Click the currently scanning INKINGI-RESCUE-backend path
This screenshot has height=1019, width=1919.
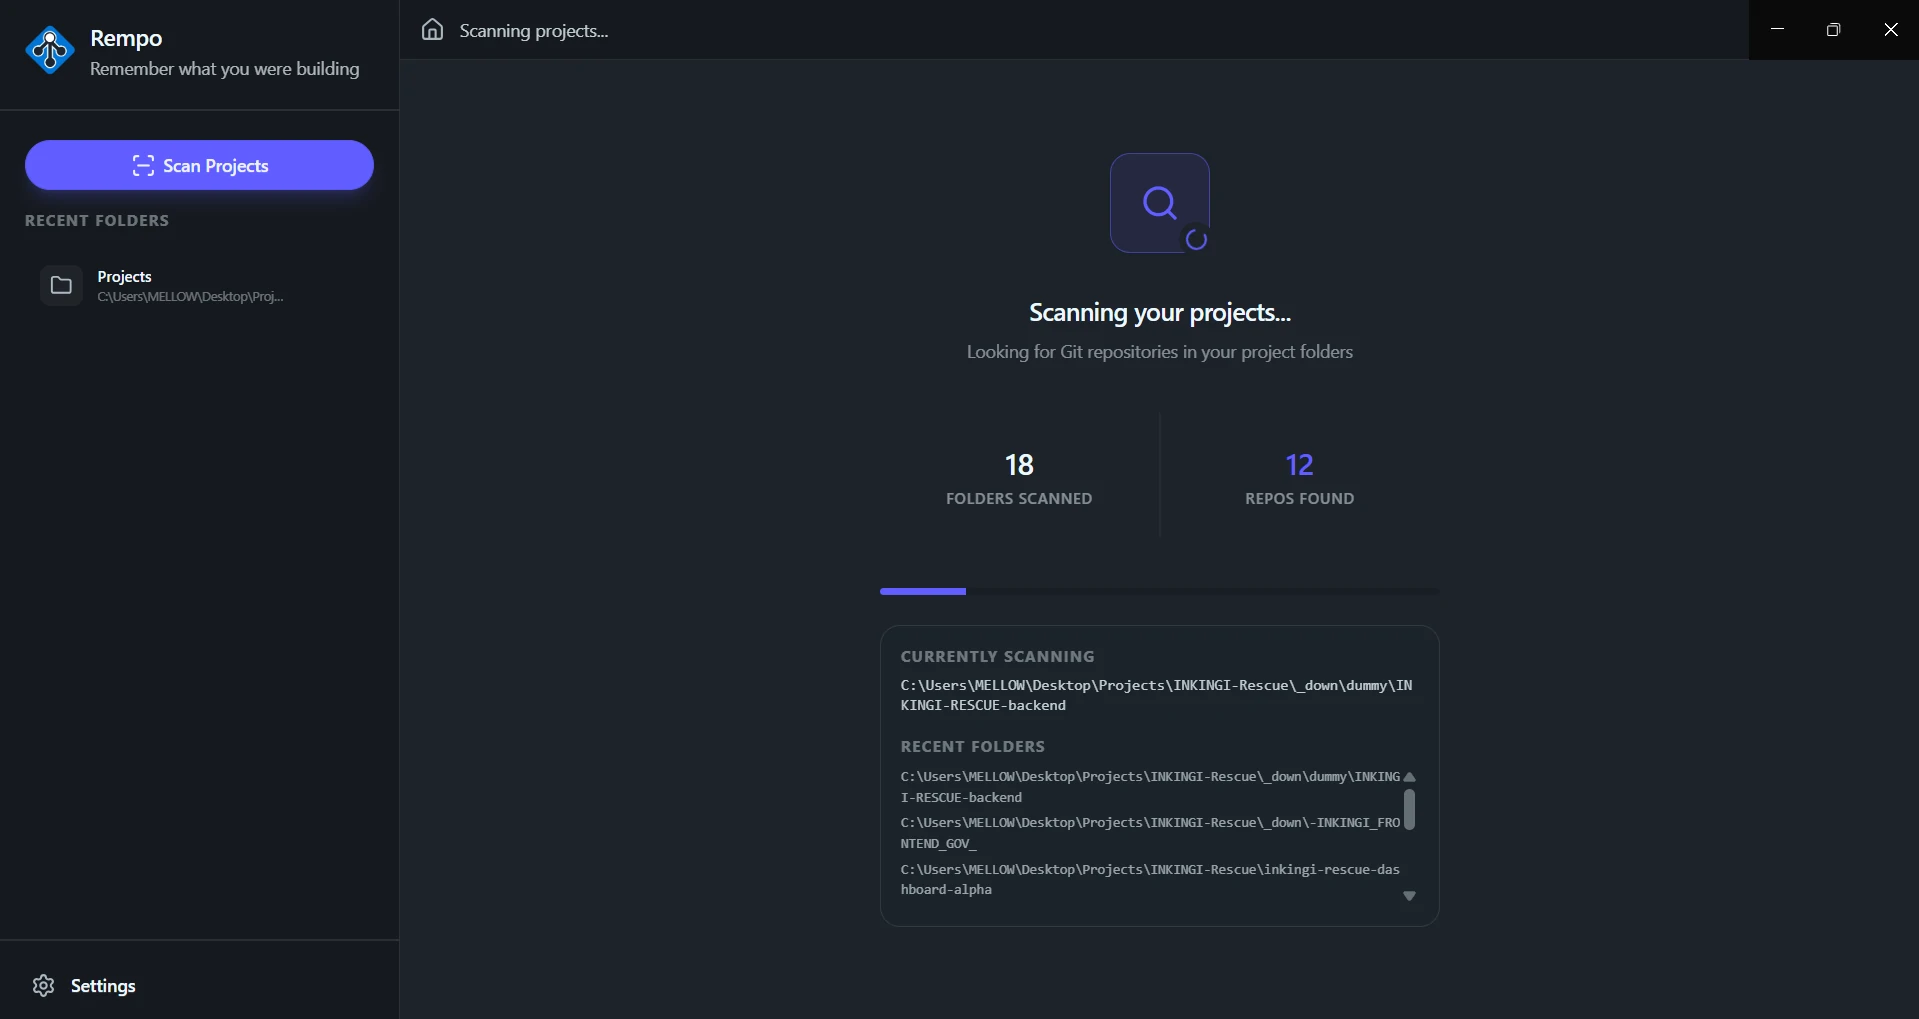[x=1155, y=695]
